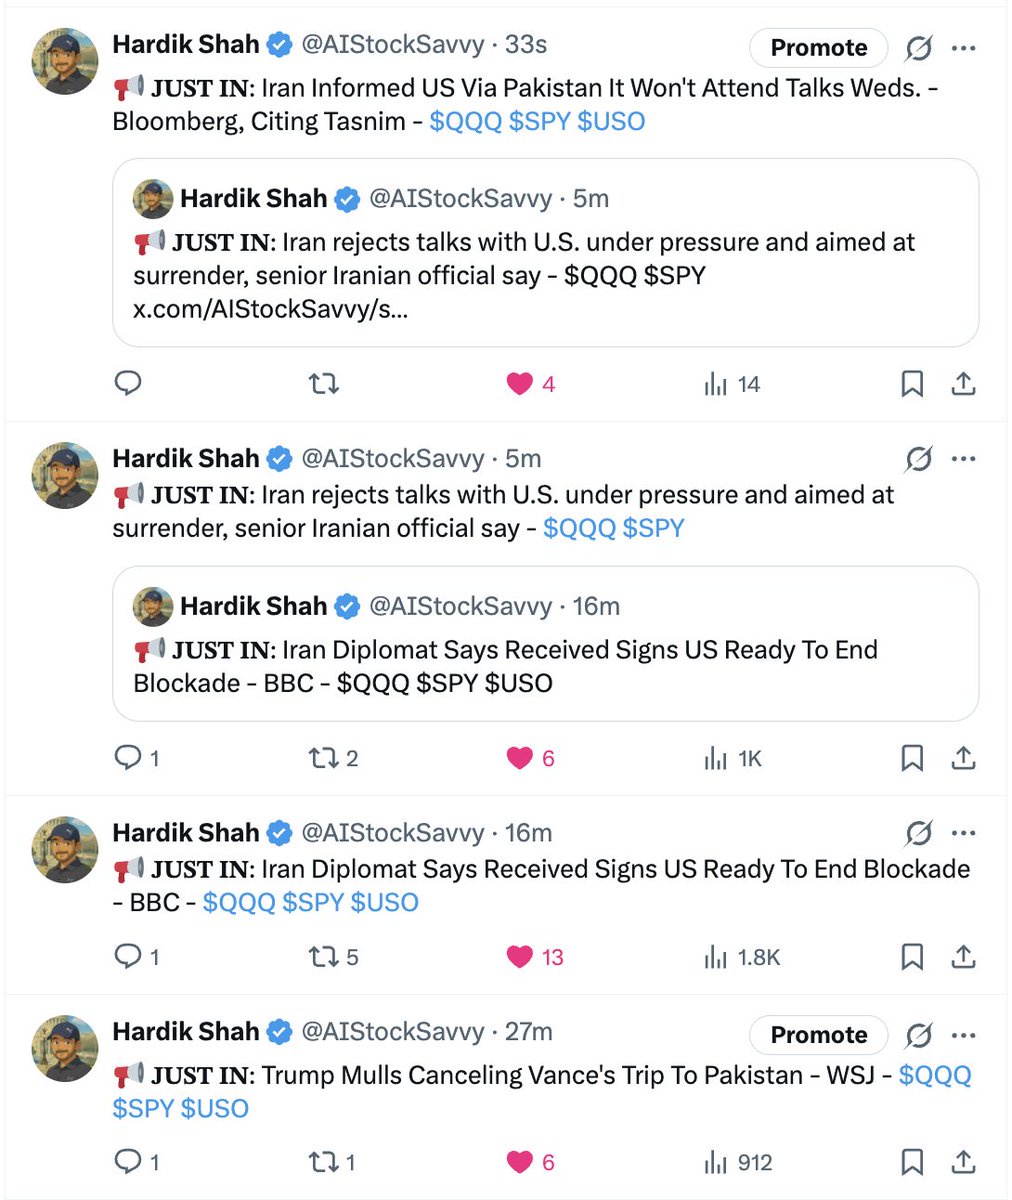View analytics showing 14 views
The image size is (1012, 1200).
[x=732, y=384]
